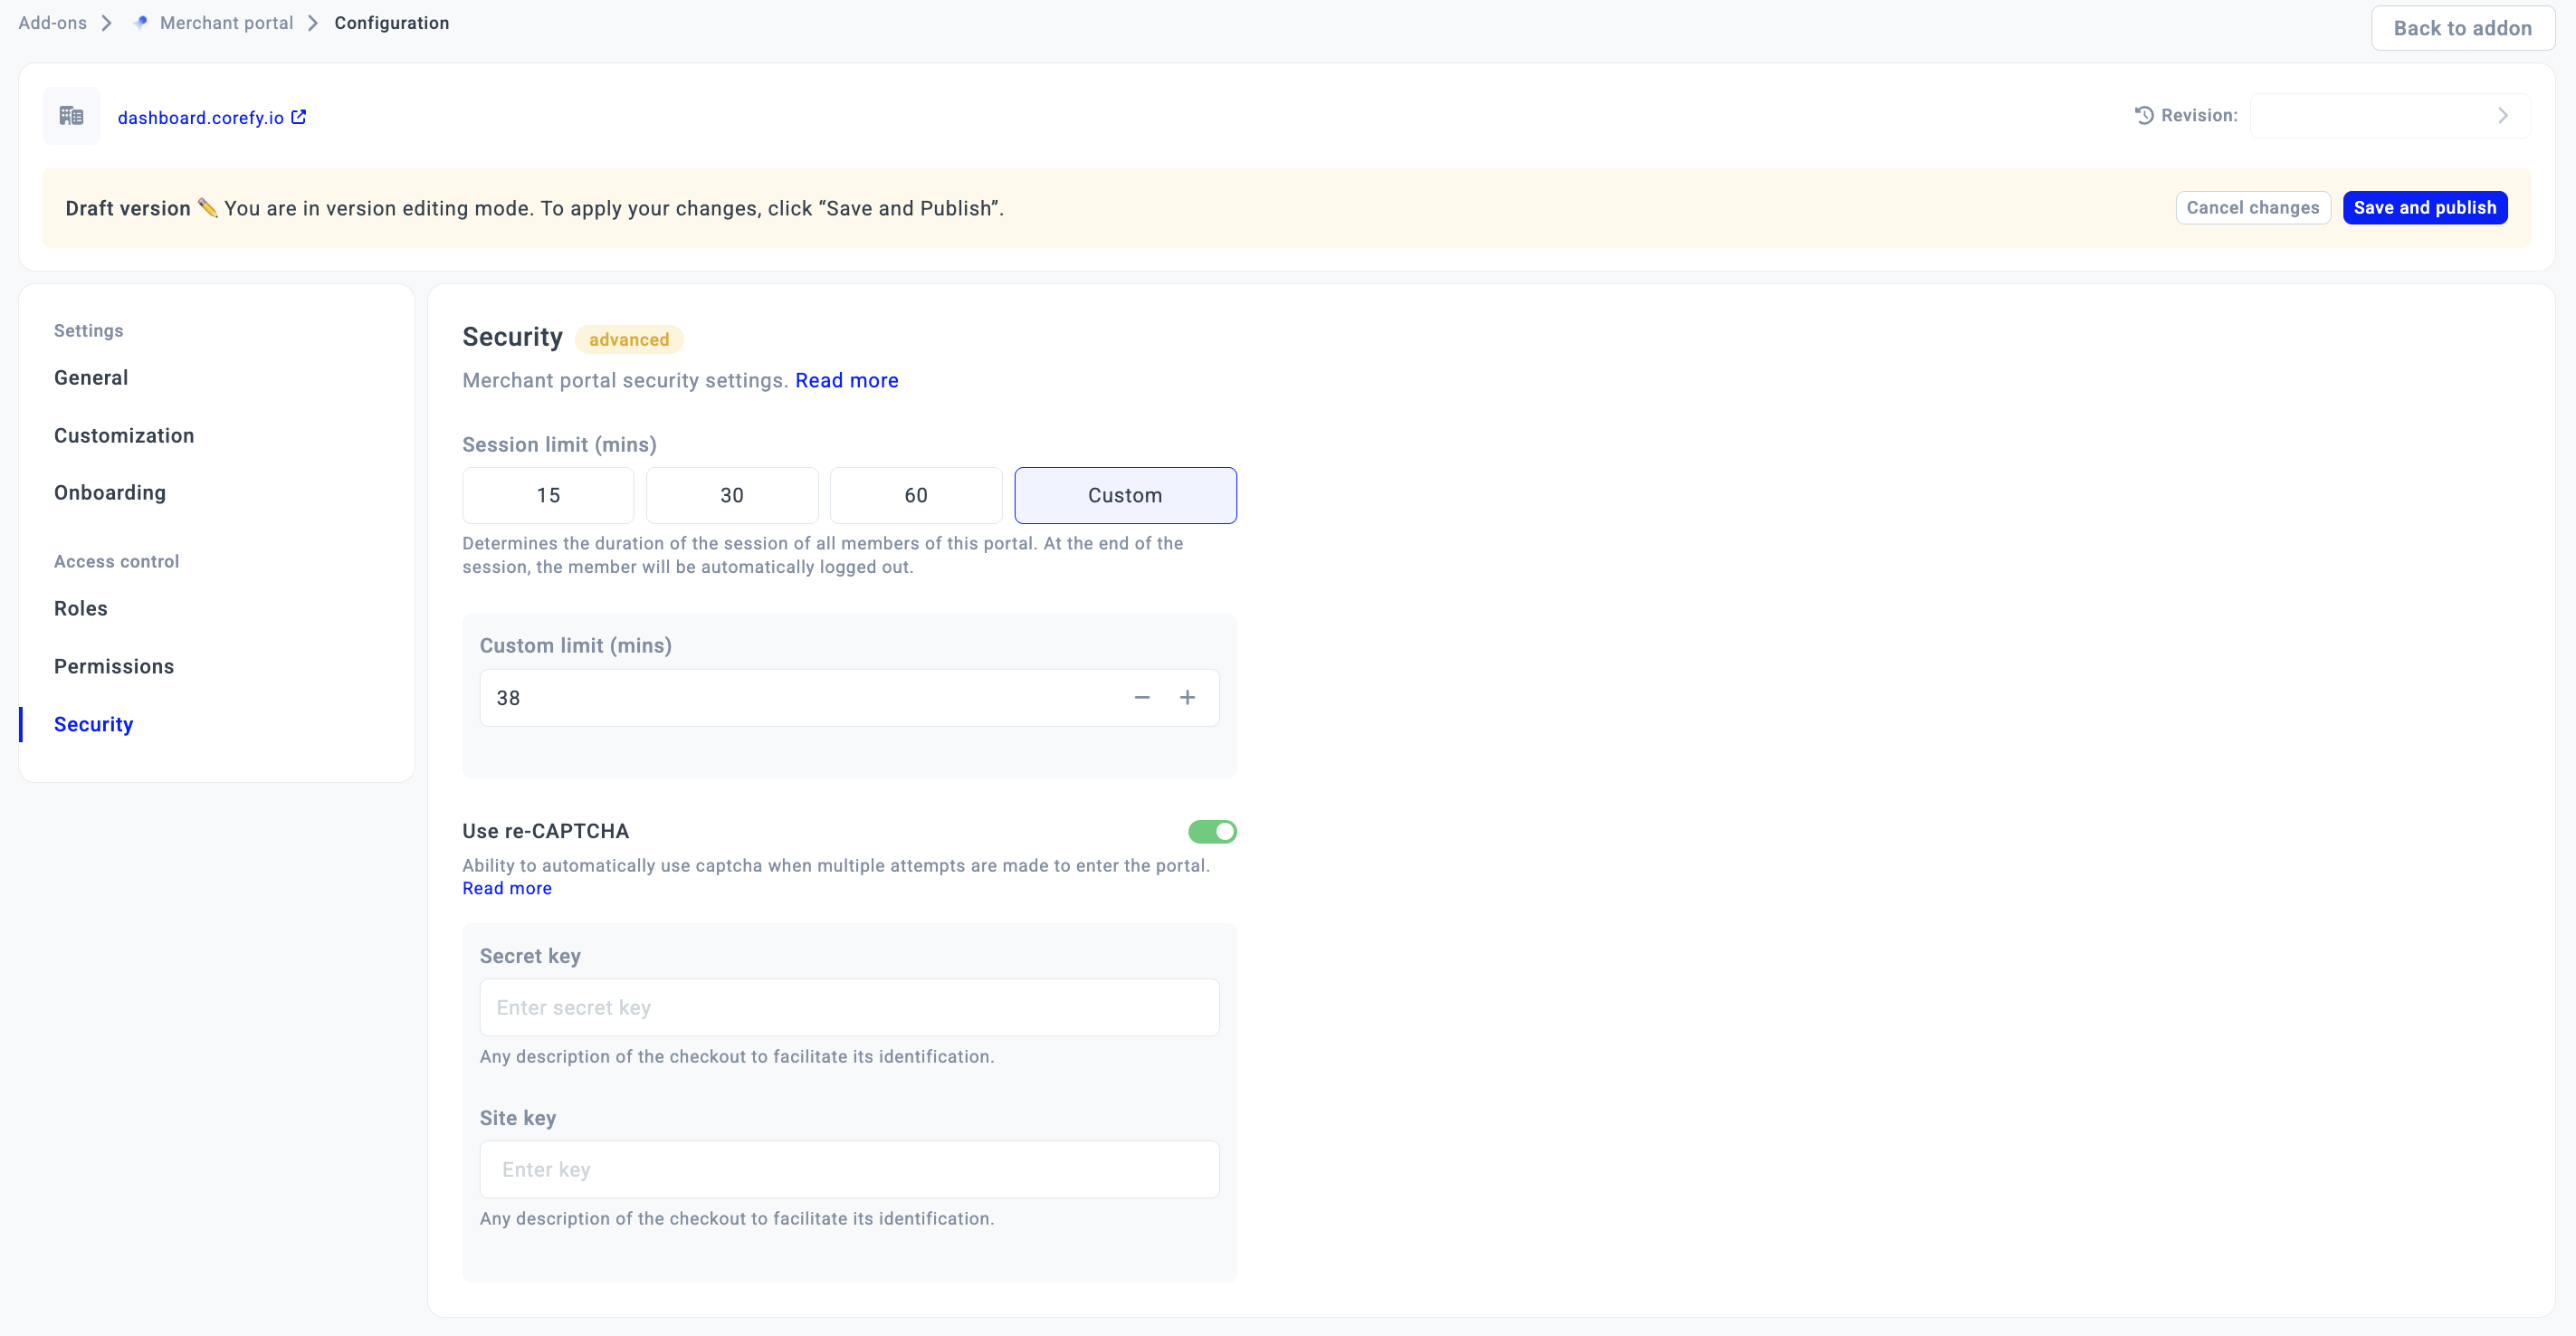Click the chevron after Add-ons breadcrumb
2576x1336 pixels.
click(107, 23)
